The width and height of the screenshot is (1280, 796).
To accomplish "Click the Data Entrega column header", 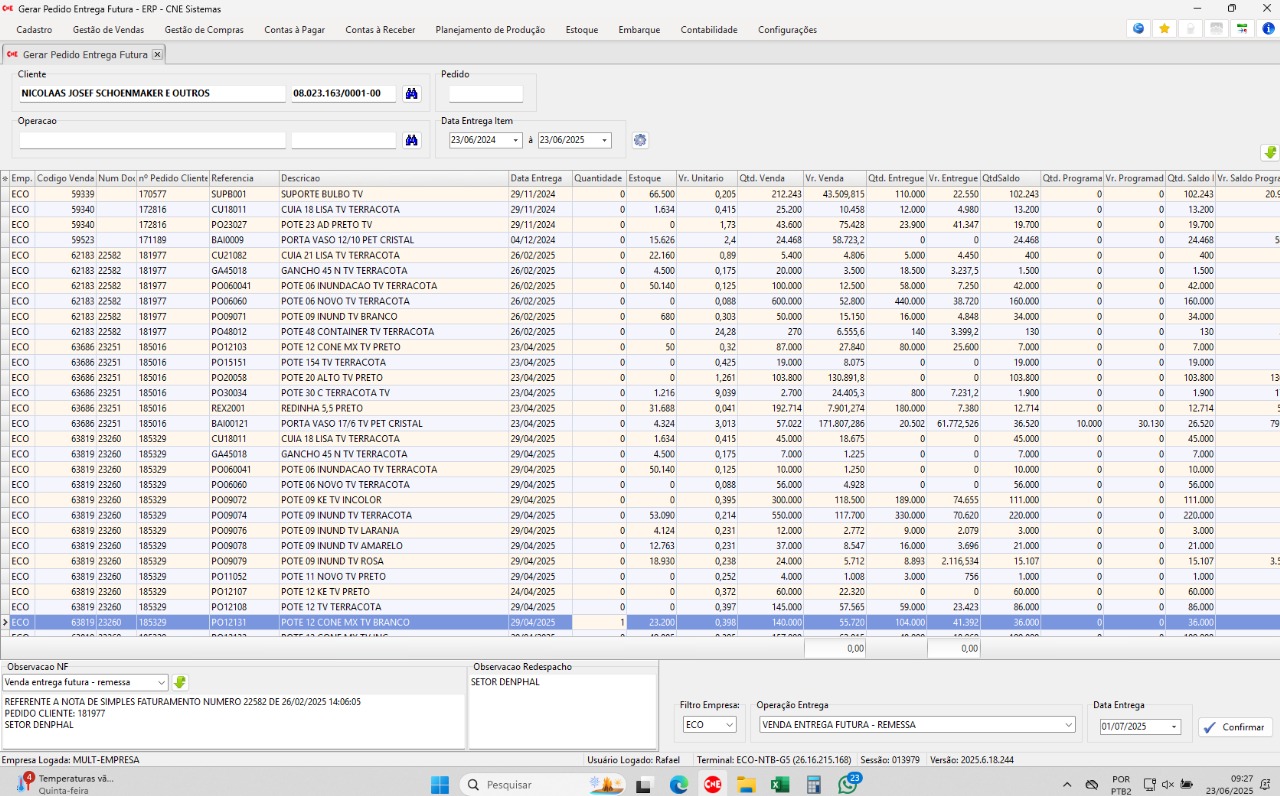I will 538,178.
